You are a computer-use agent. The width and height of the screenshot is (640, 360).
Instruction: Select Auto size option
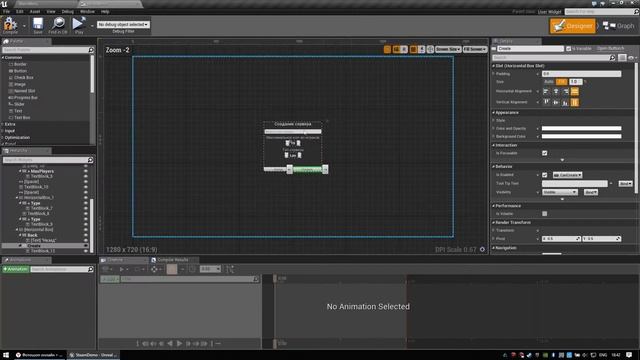pyautogui.click(x=549, y=82)
